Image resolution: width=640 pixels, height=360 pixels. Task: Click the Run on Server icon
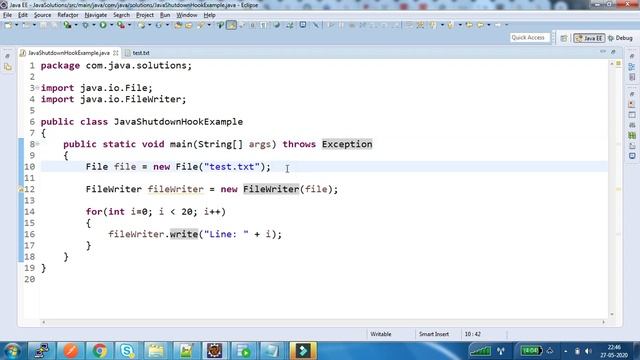67,25
